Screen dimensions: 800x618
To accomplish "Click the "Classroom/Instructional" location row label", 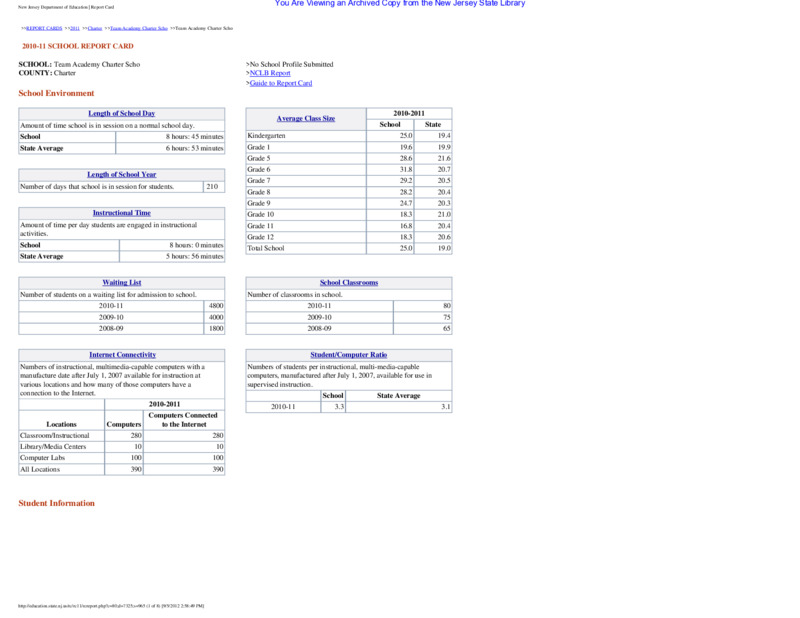I will pyautogui.click(x=55, y=435).
